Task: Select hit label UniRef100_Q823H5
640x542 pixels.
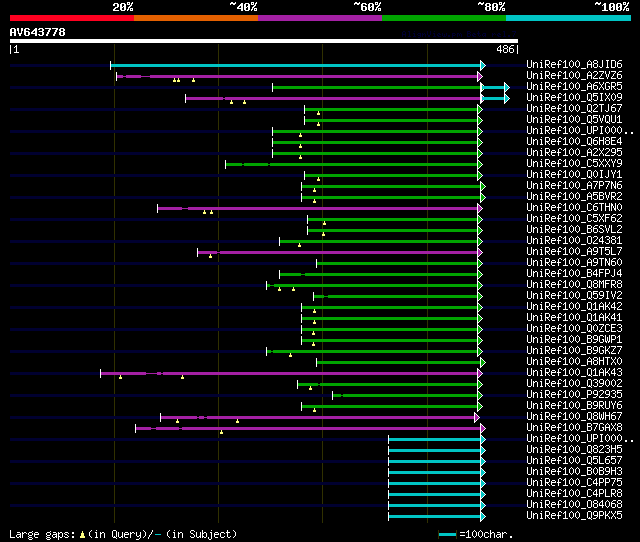Action: pyautogui.click(x=574, y=450)
